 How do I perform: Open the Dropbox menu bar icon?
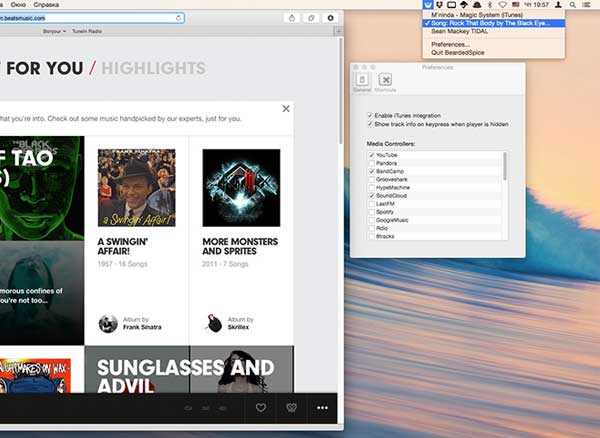pos(439,5)
